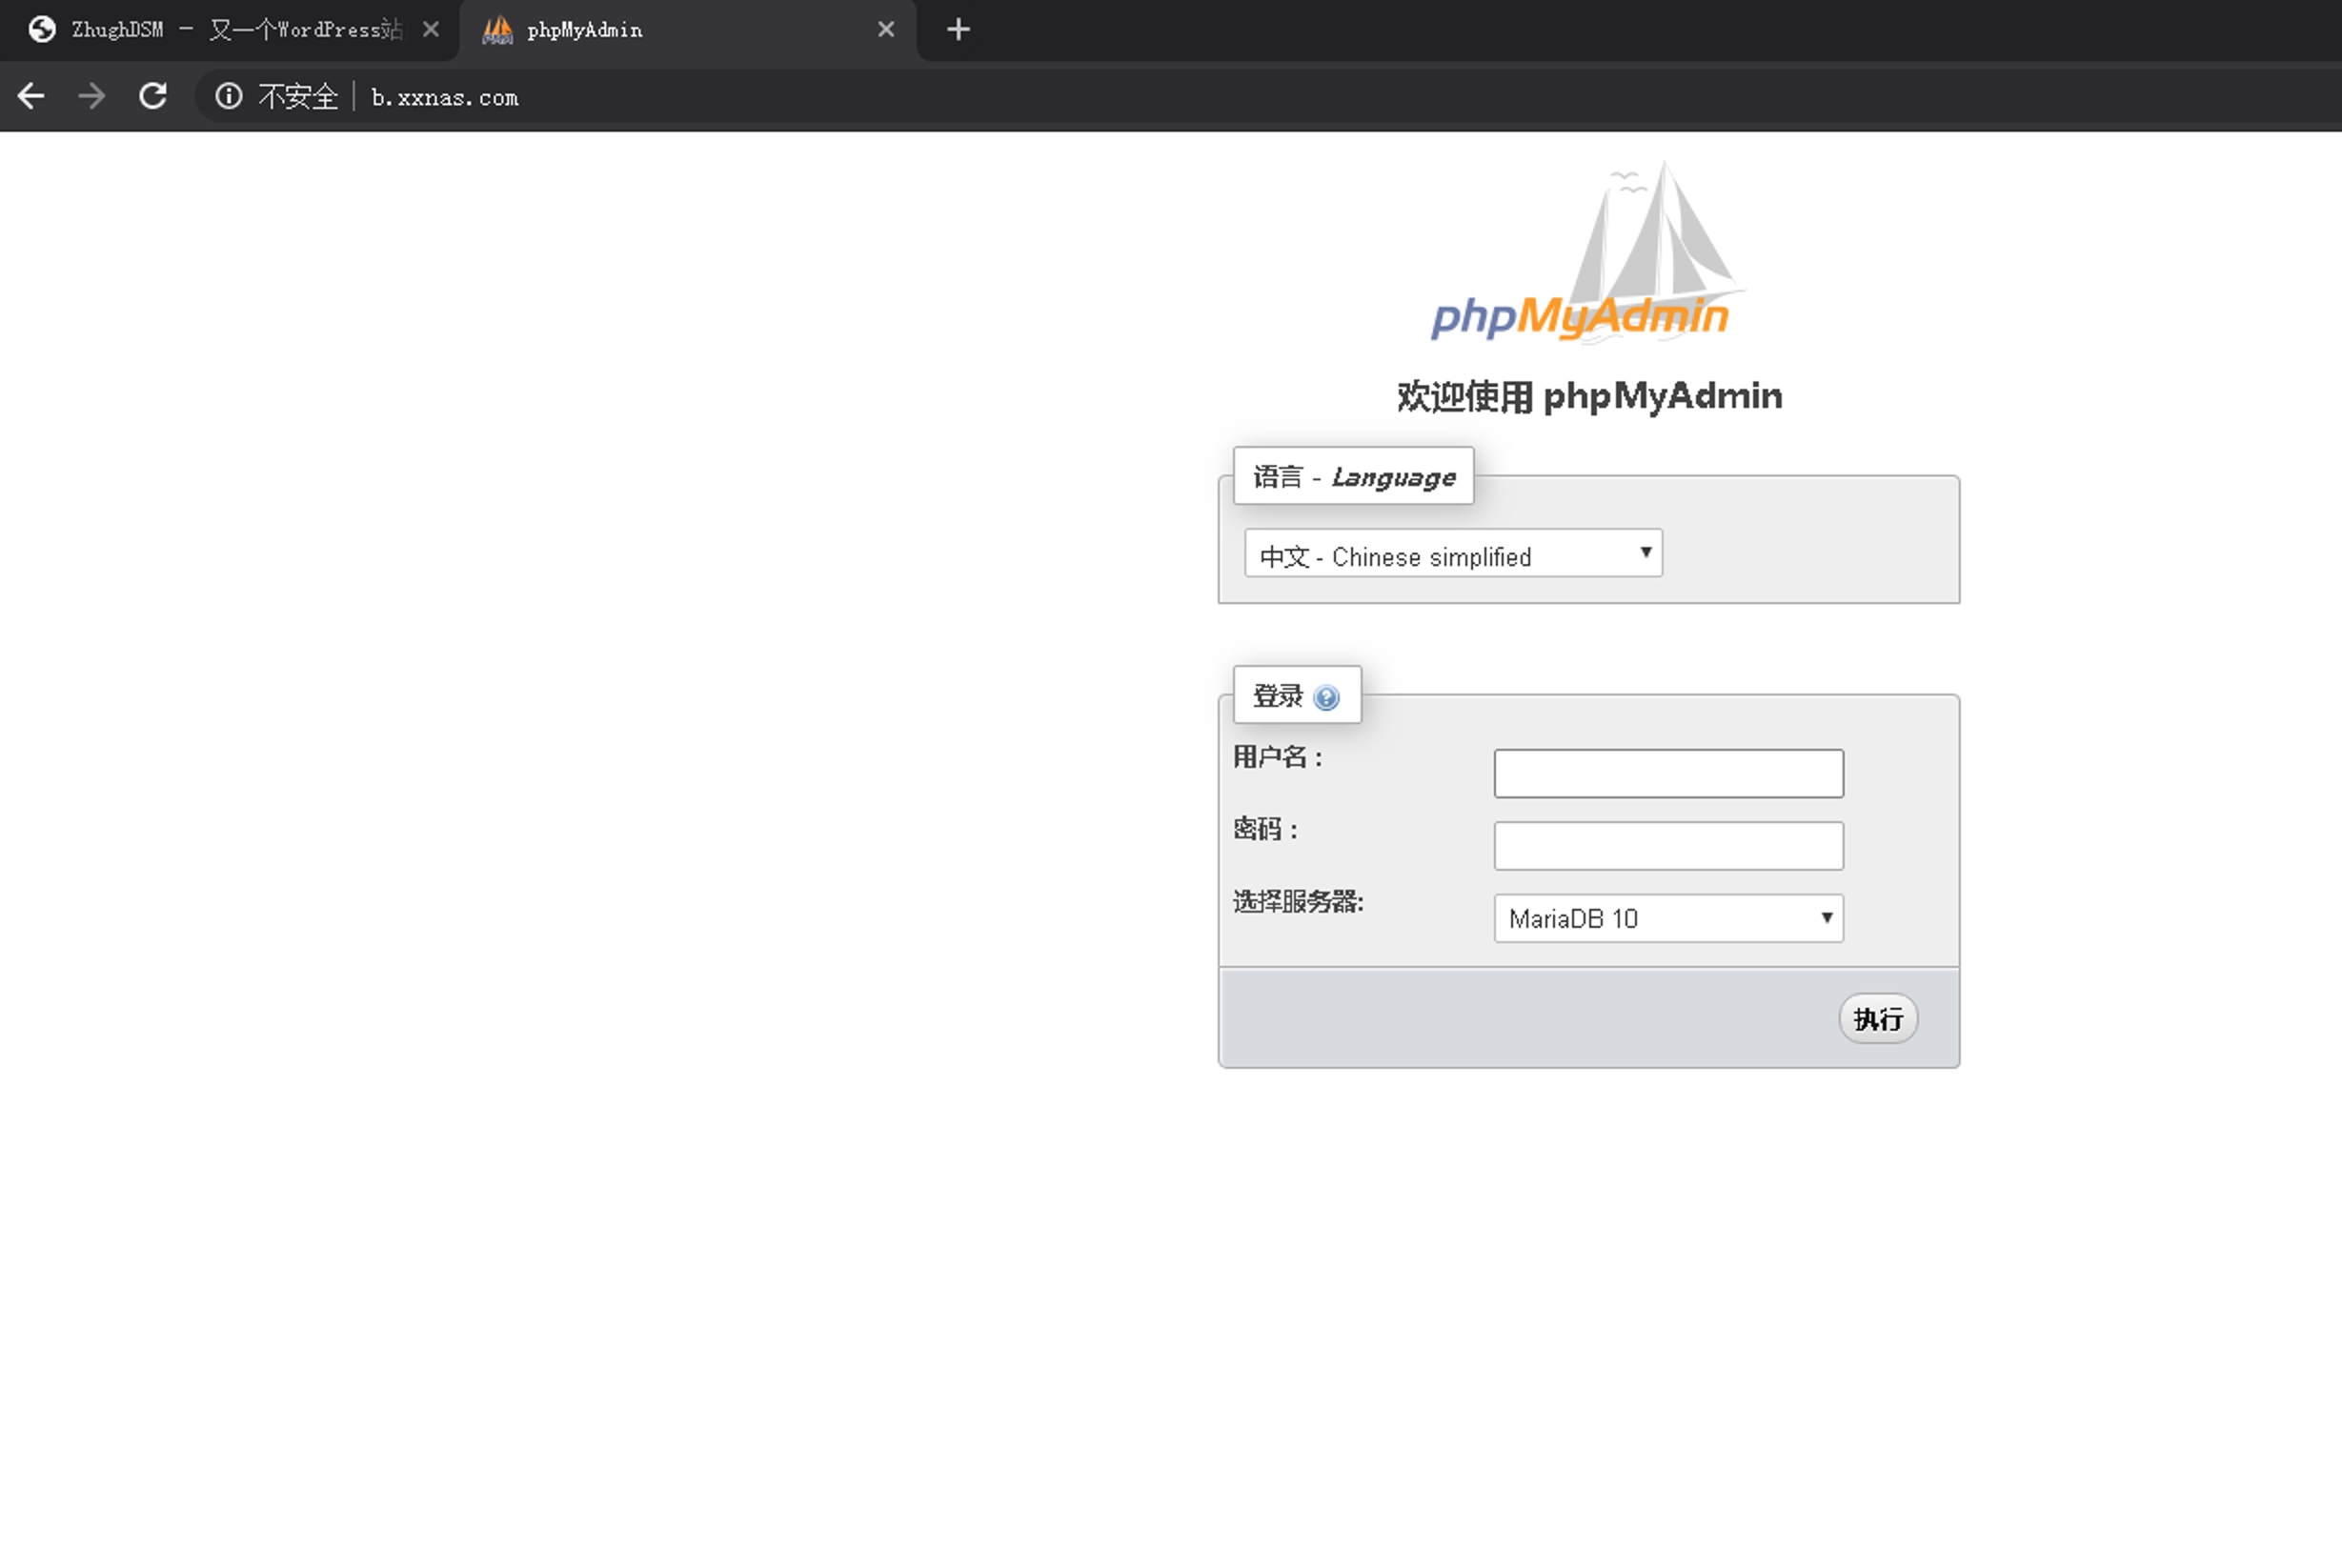Click the 执行 login button
The height and width of the screenshot is (1568, 2342).
pos(1878,1019)
